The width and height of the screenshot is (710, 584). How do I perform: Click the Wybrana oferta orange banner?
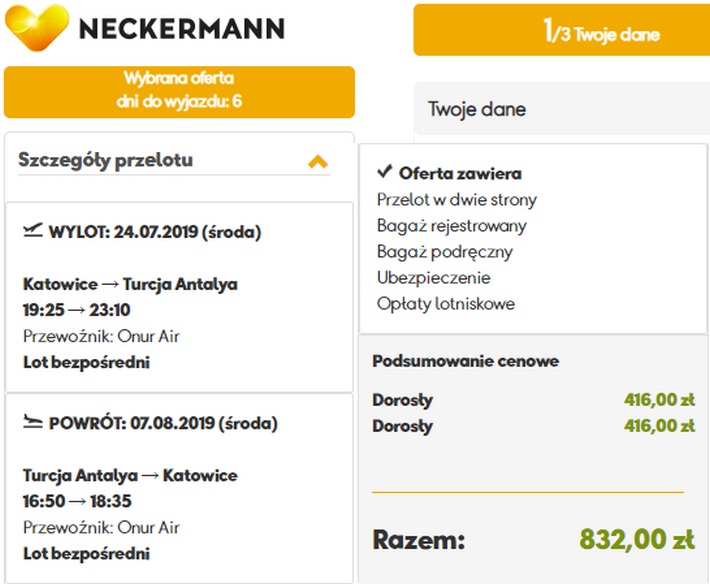point(179,91)
